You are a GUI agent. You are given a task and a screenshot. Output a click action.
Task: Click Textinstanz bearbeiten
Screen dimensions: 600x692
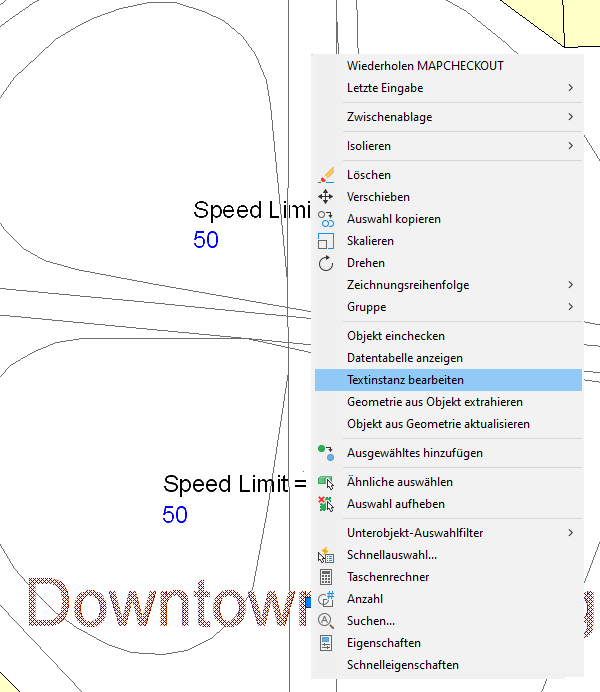click(x=448, y=380)
